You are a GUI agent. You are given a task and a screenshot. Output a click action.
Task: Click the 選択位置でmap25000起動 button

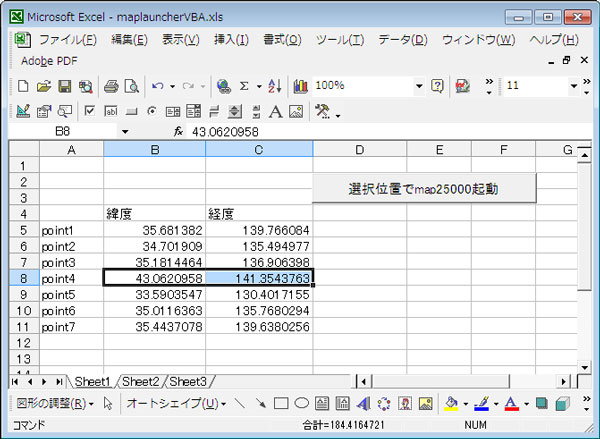pyautogui.click(x=424, y=188)
